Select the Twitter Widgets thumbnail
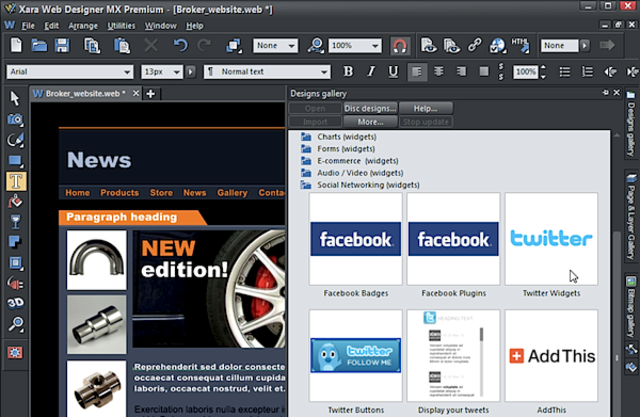 click(551, 239)
